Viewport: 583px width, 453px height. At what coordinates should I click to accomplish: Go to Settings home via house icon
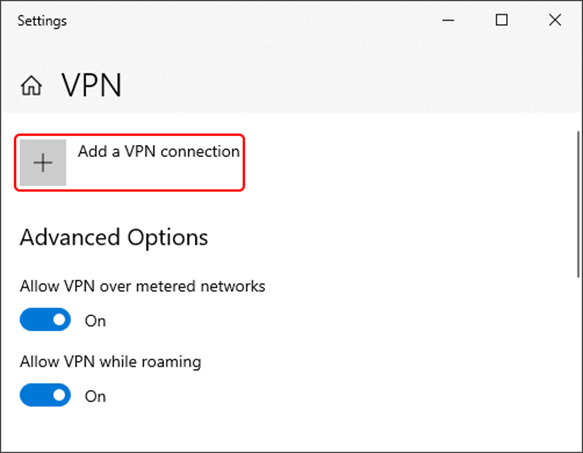point(31,86)
